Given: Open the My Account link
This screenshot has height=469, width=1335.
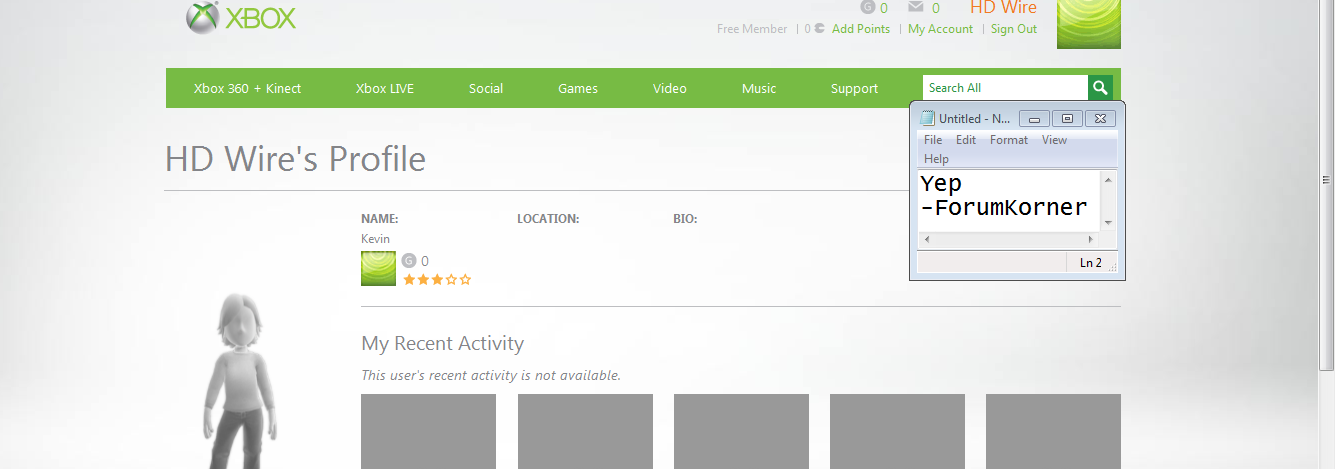Looking at the screenshot, I should 940,29.
